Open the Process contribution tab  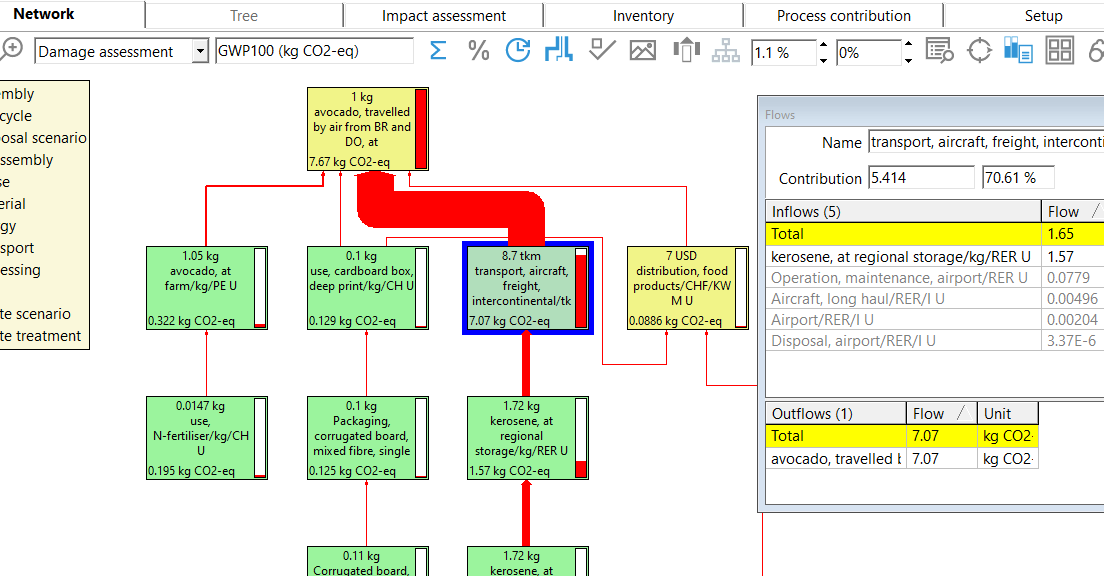(843, 15)
